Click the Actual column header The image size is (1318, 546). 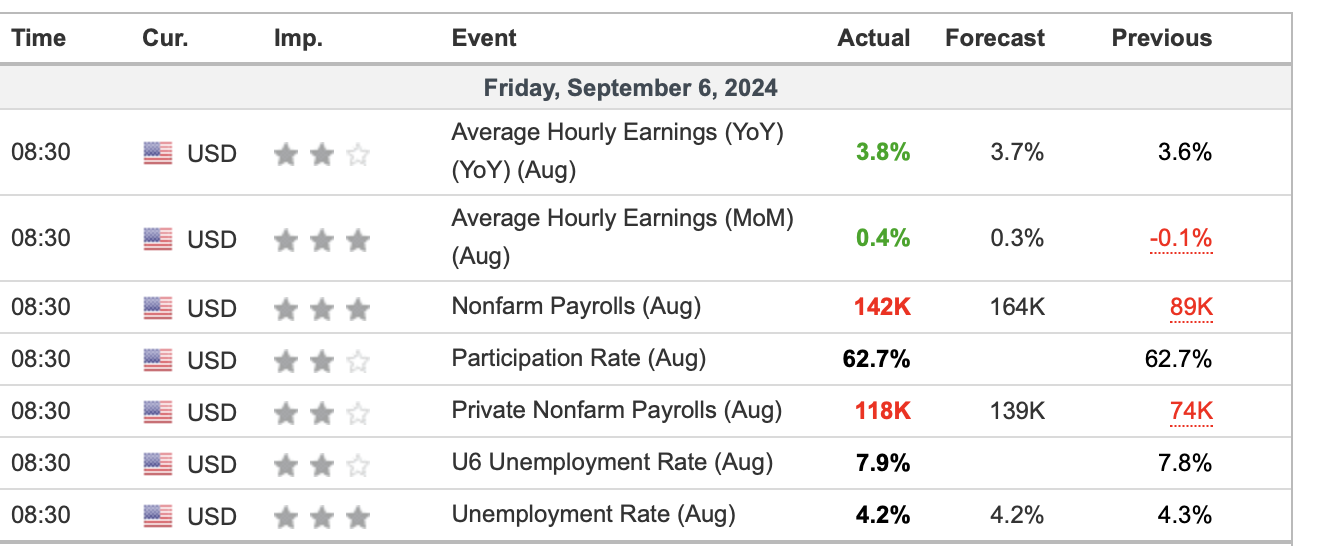(x=873, y=38)
